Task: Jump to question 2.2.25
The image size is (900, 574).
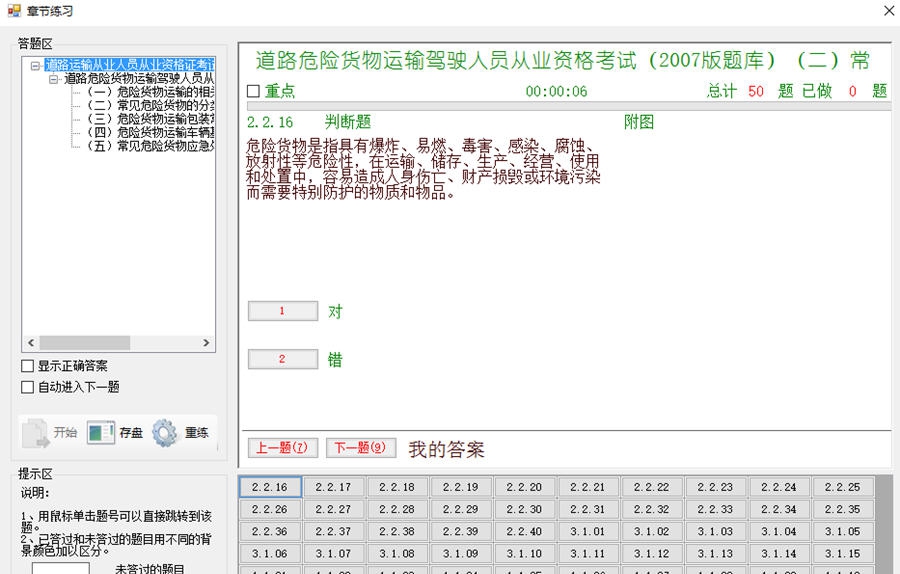Action: 843,487
